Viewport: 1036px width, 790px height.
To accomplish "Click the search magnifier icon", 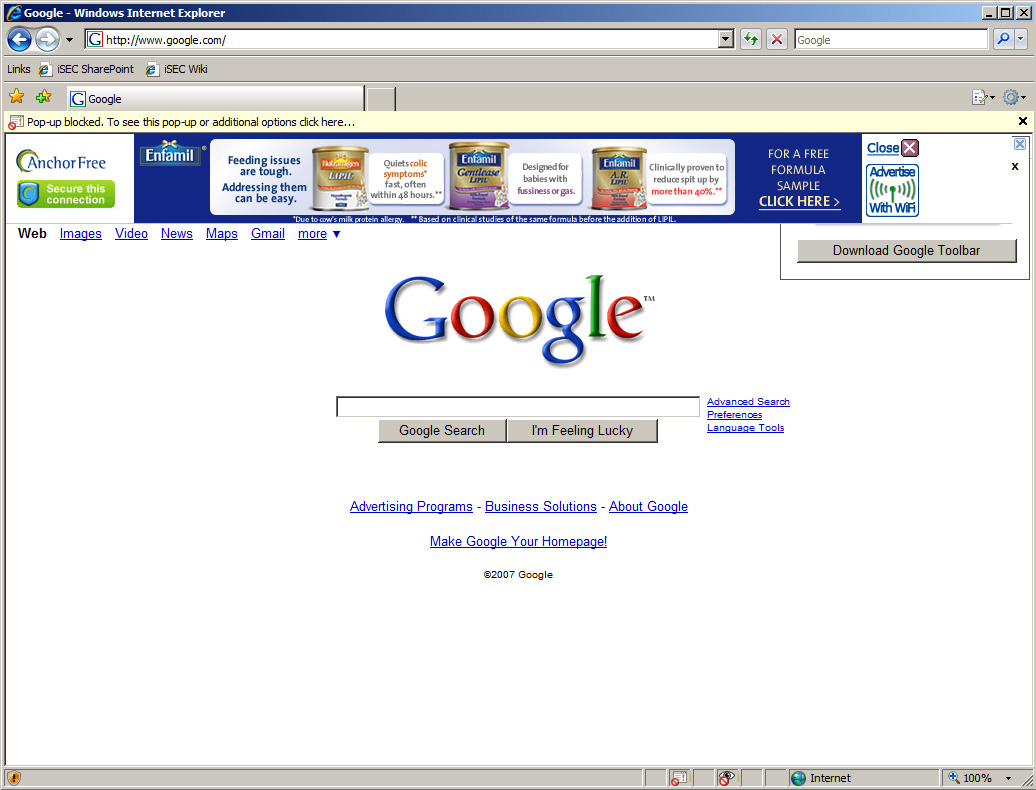I will (1002, 40).
